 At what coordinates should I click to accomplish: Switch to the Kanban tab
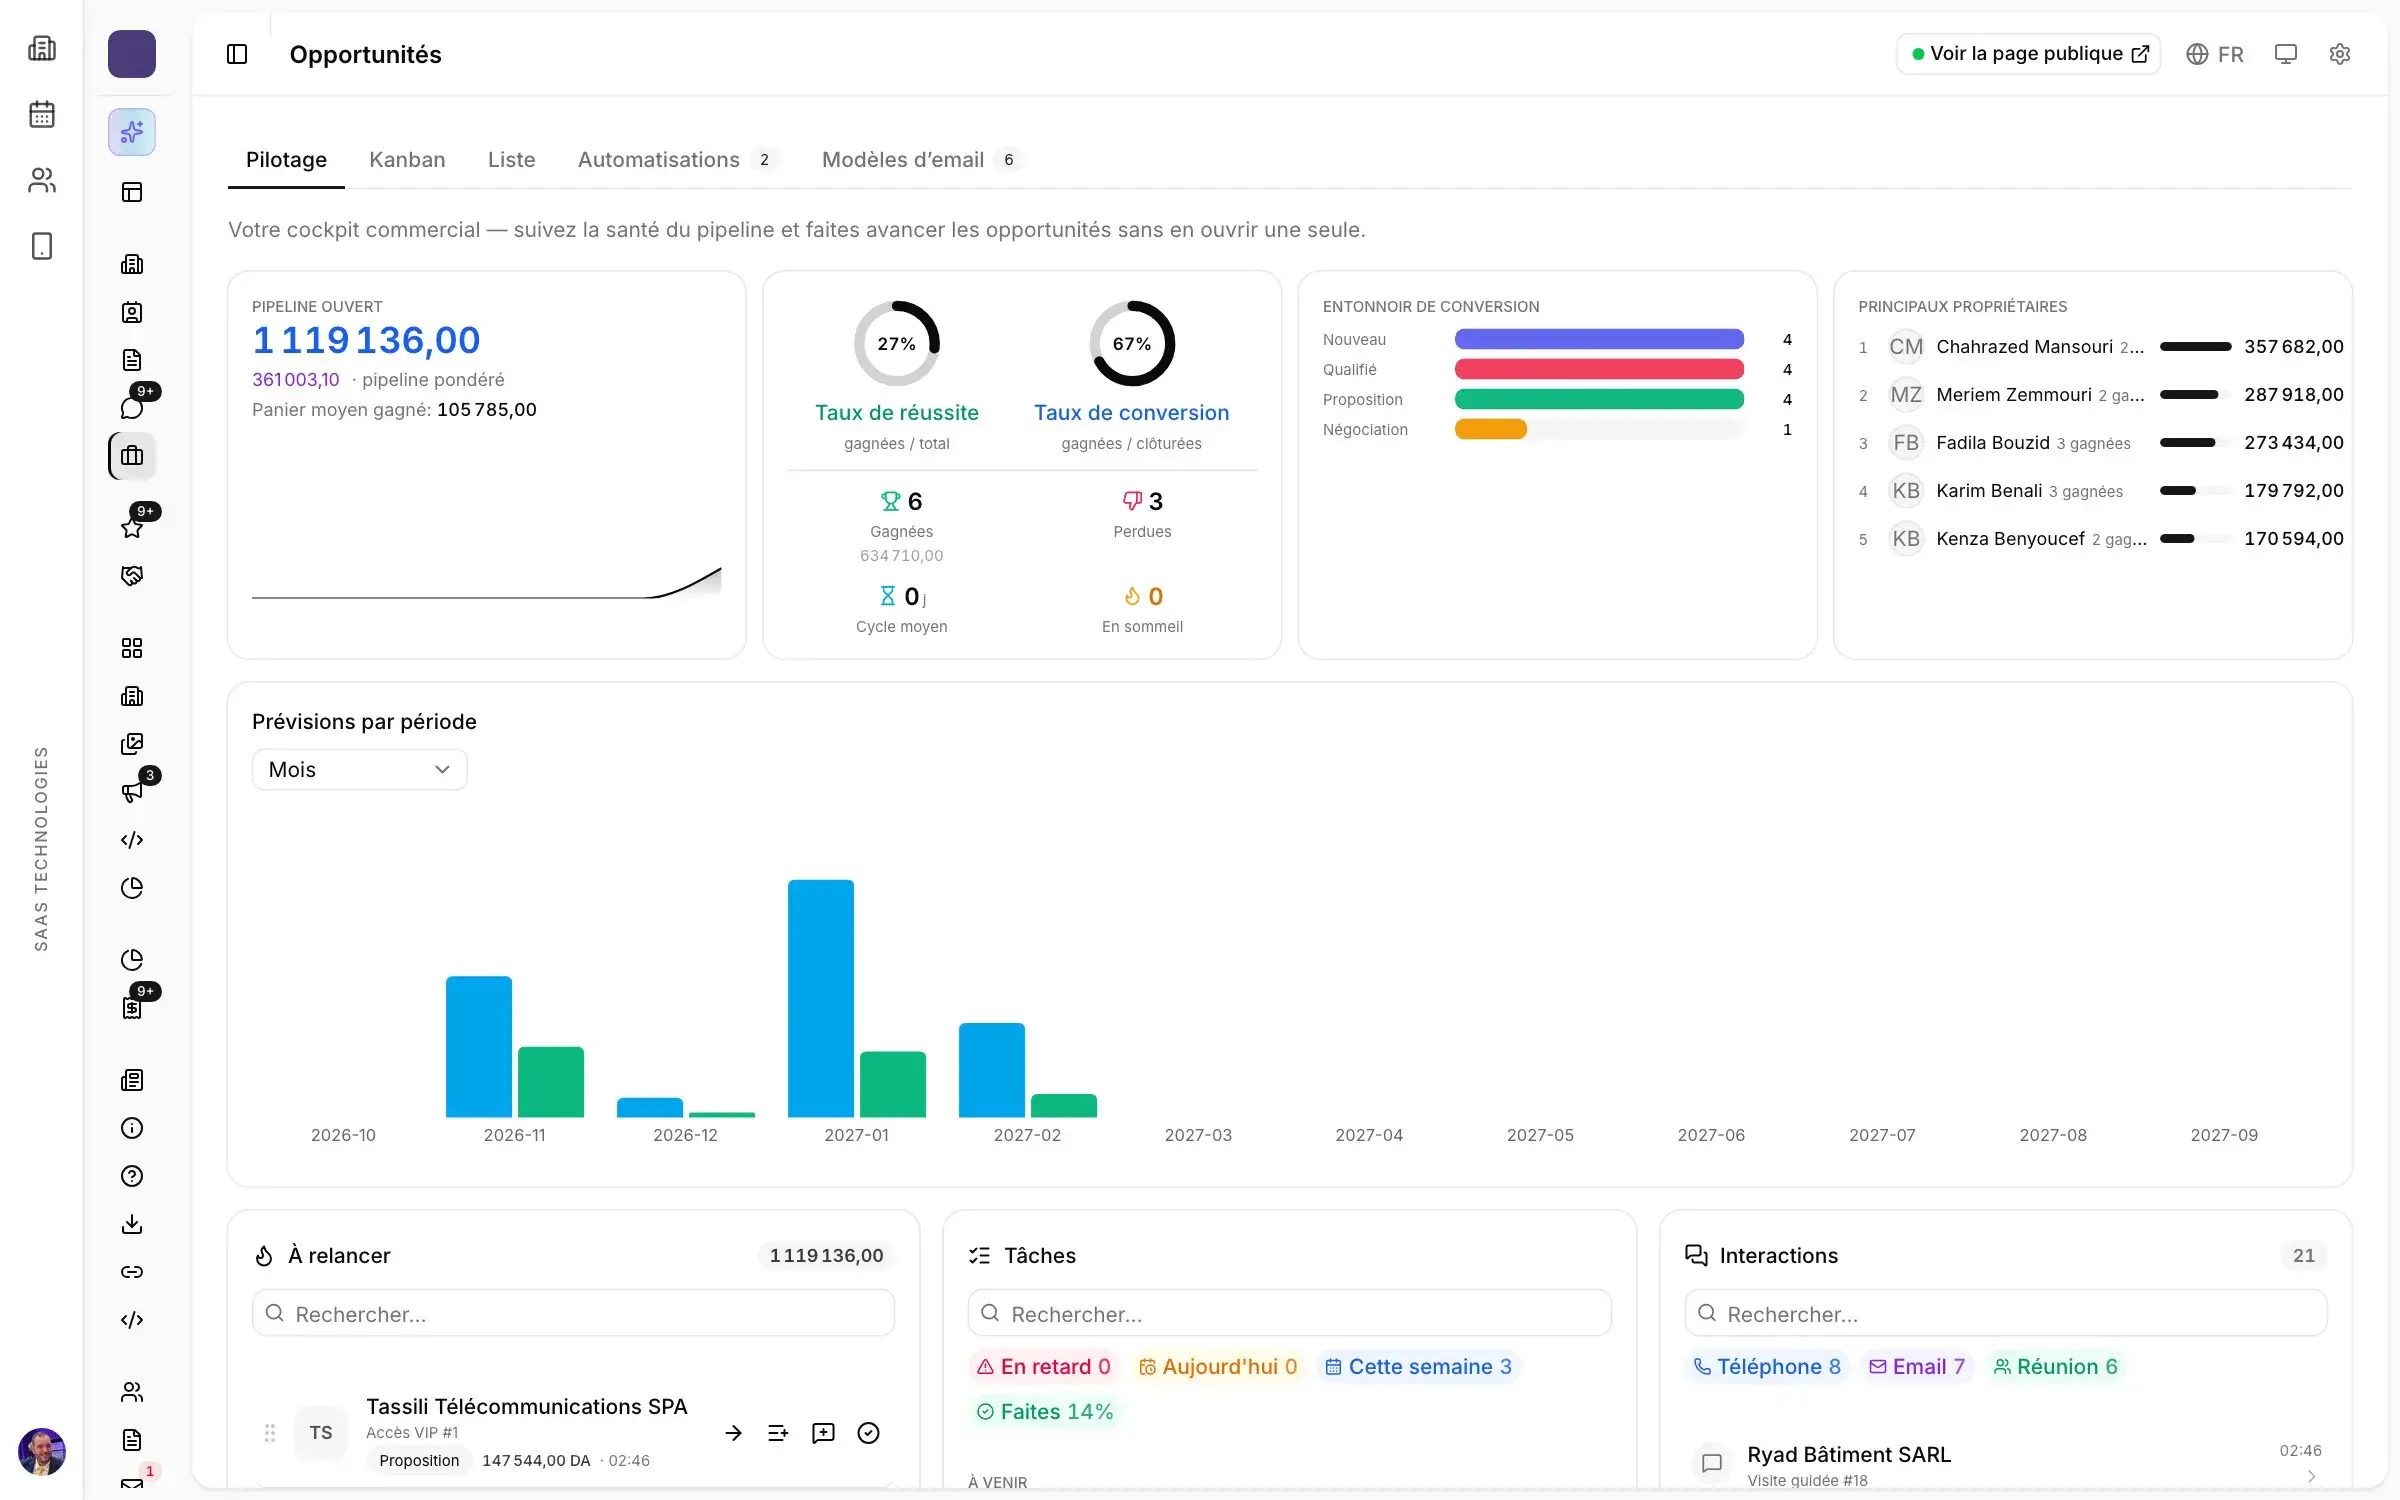[x=407, y=160]
